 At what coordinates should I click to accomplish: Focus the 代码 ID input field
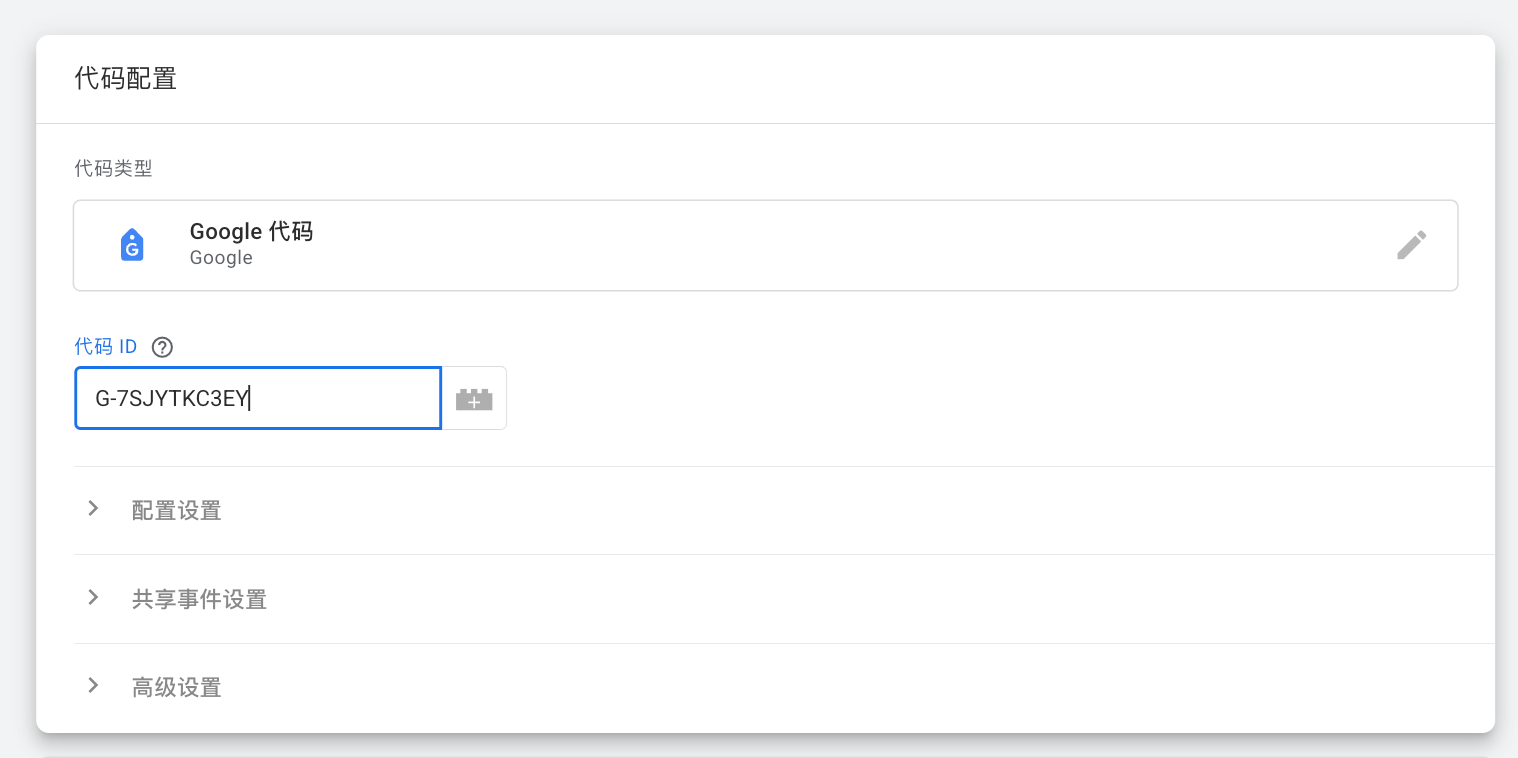point(257,398)
